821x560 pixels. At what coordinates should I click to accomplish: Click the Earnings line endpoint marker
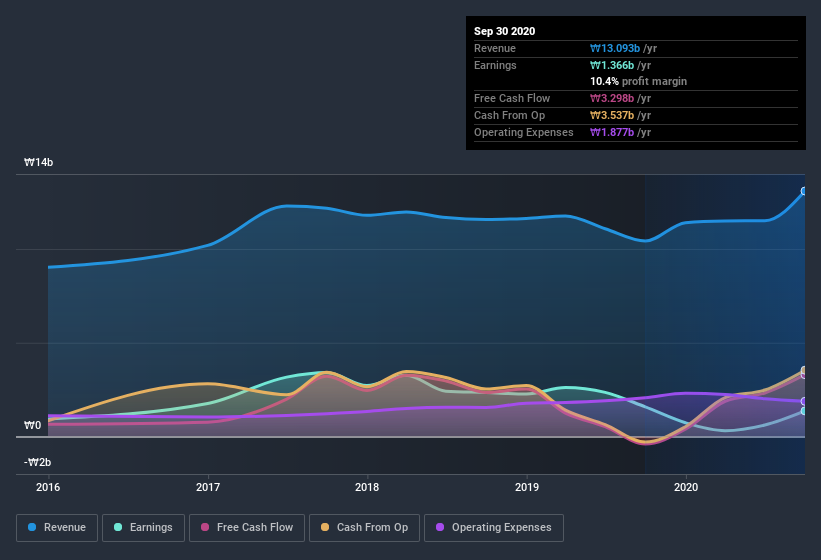click(804, 411)
